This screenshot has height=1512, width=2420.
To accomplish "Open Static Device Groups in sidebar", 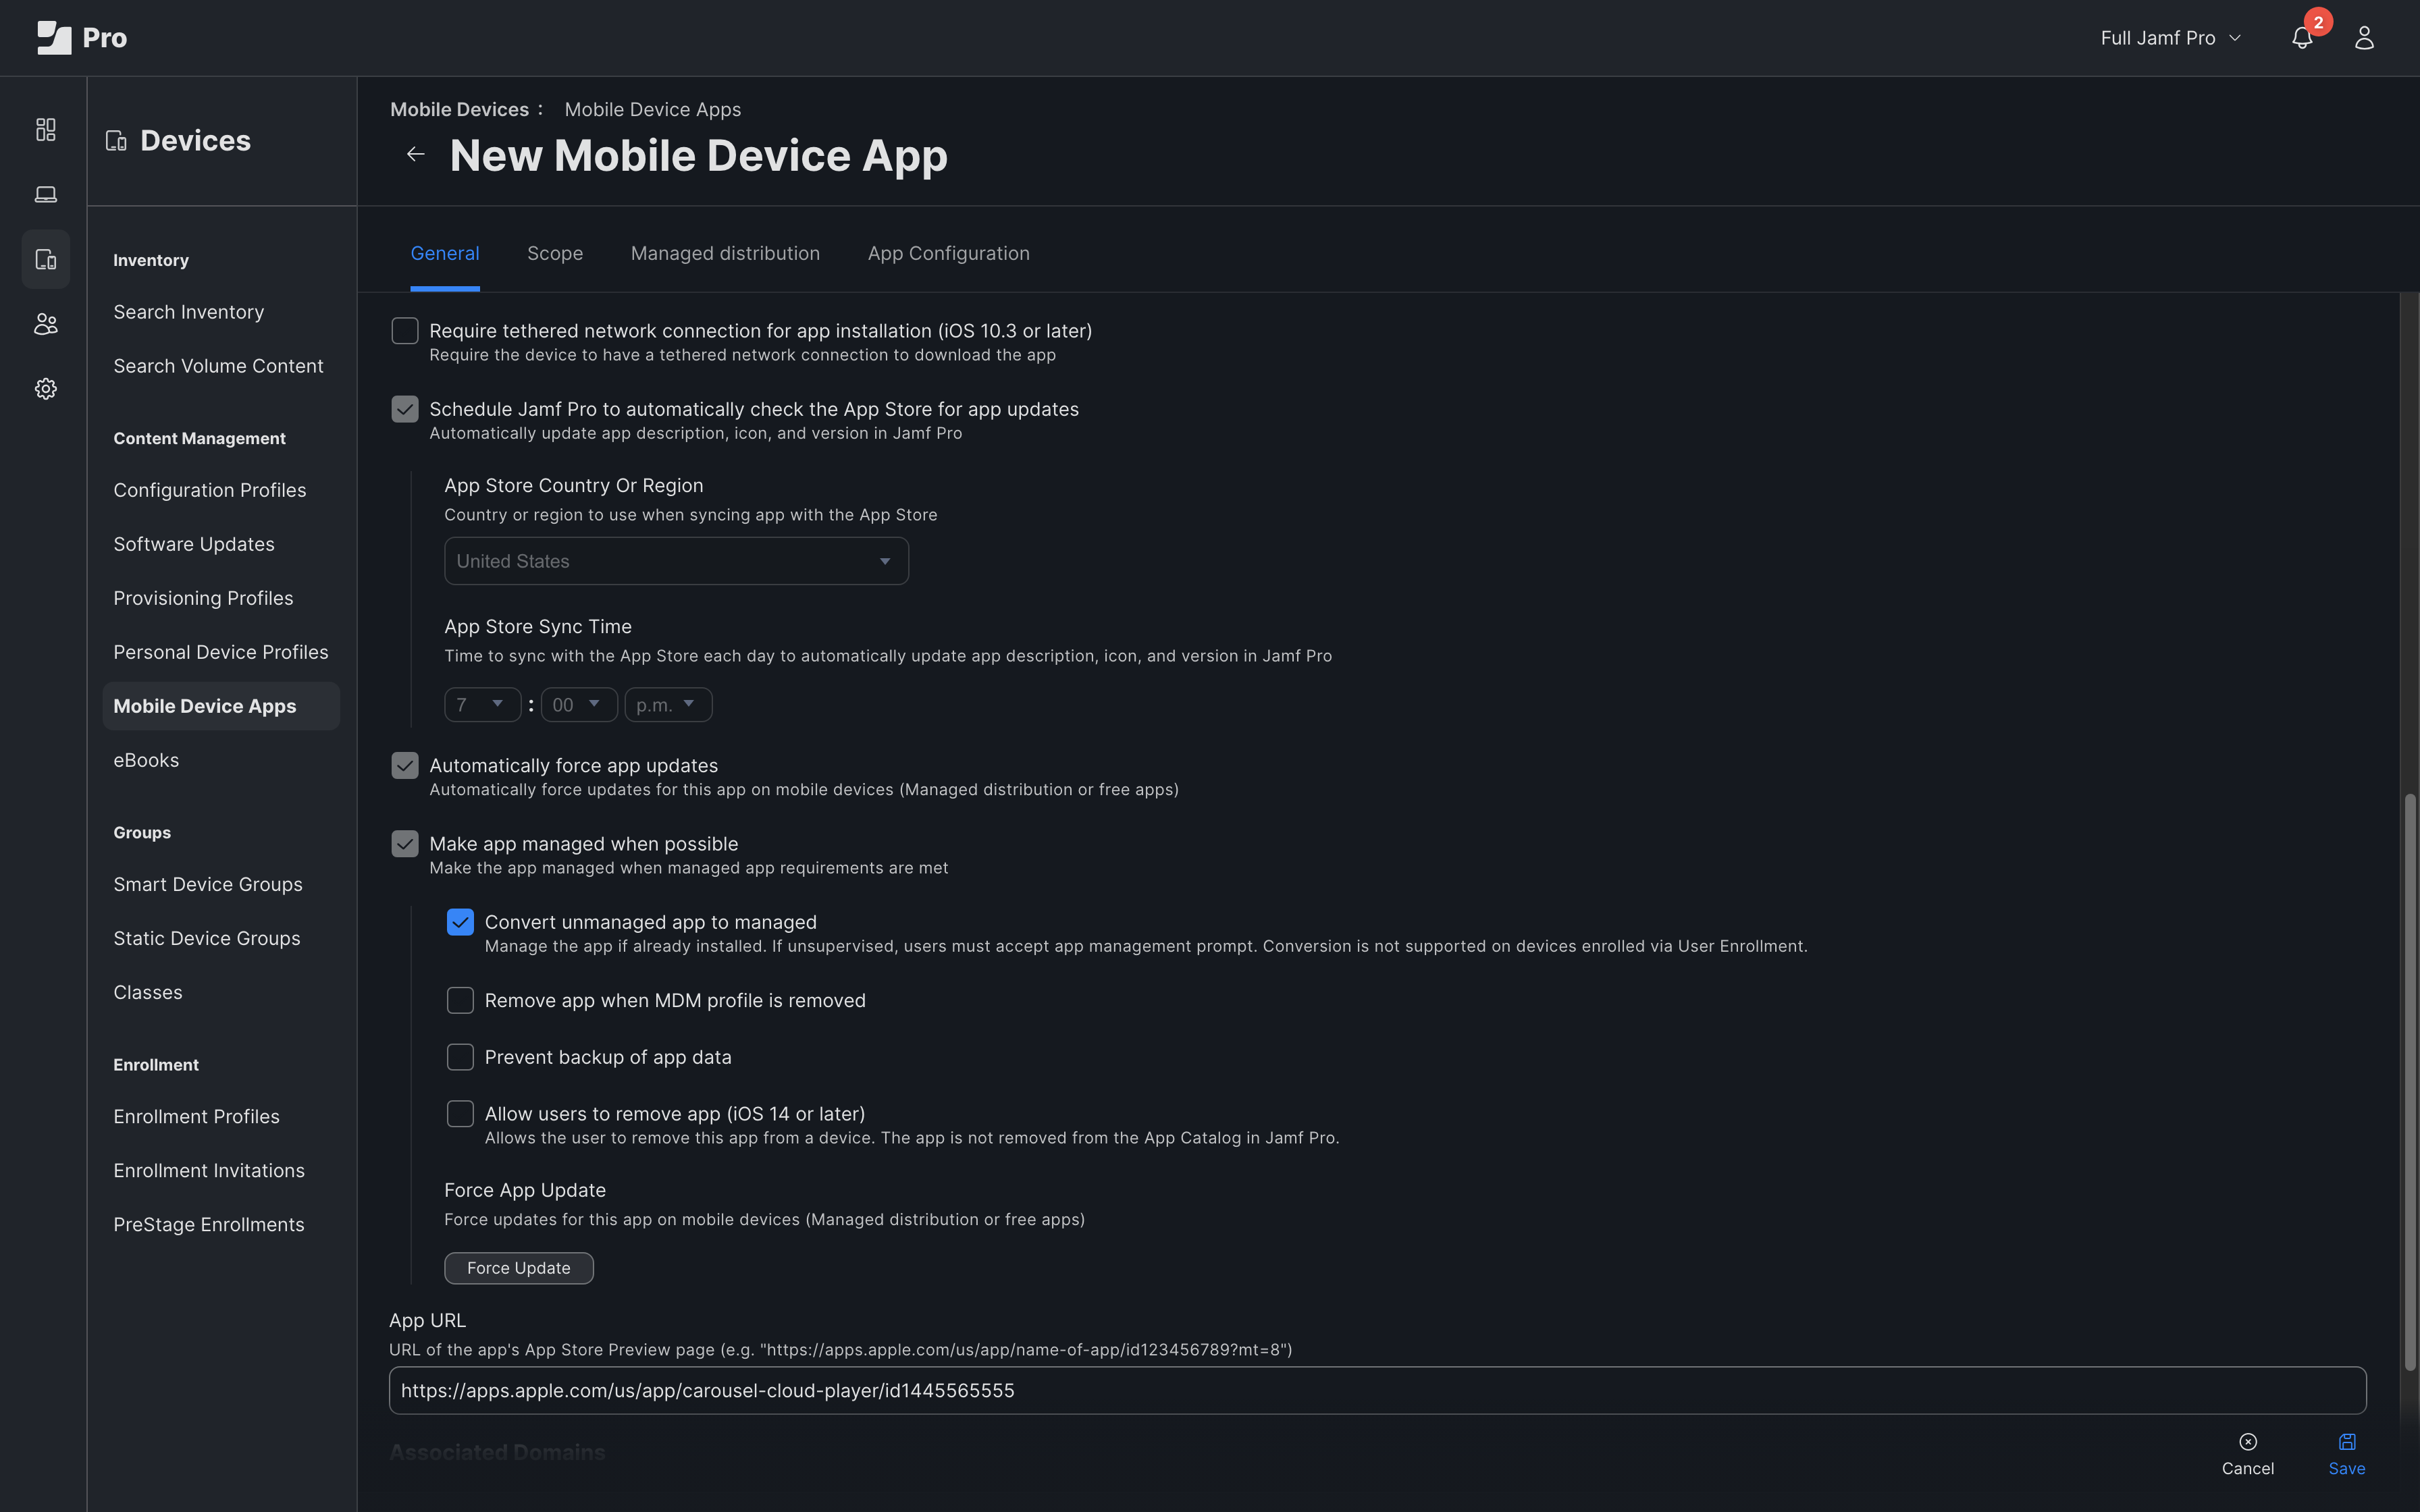I will [x=207, y=938].
